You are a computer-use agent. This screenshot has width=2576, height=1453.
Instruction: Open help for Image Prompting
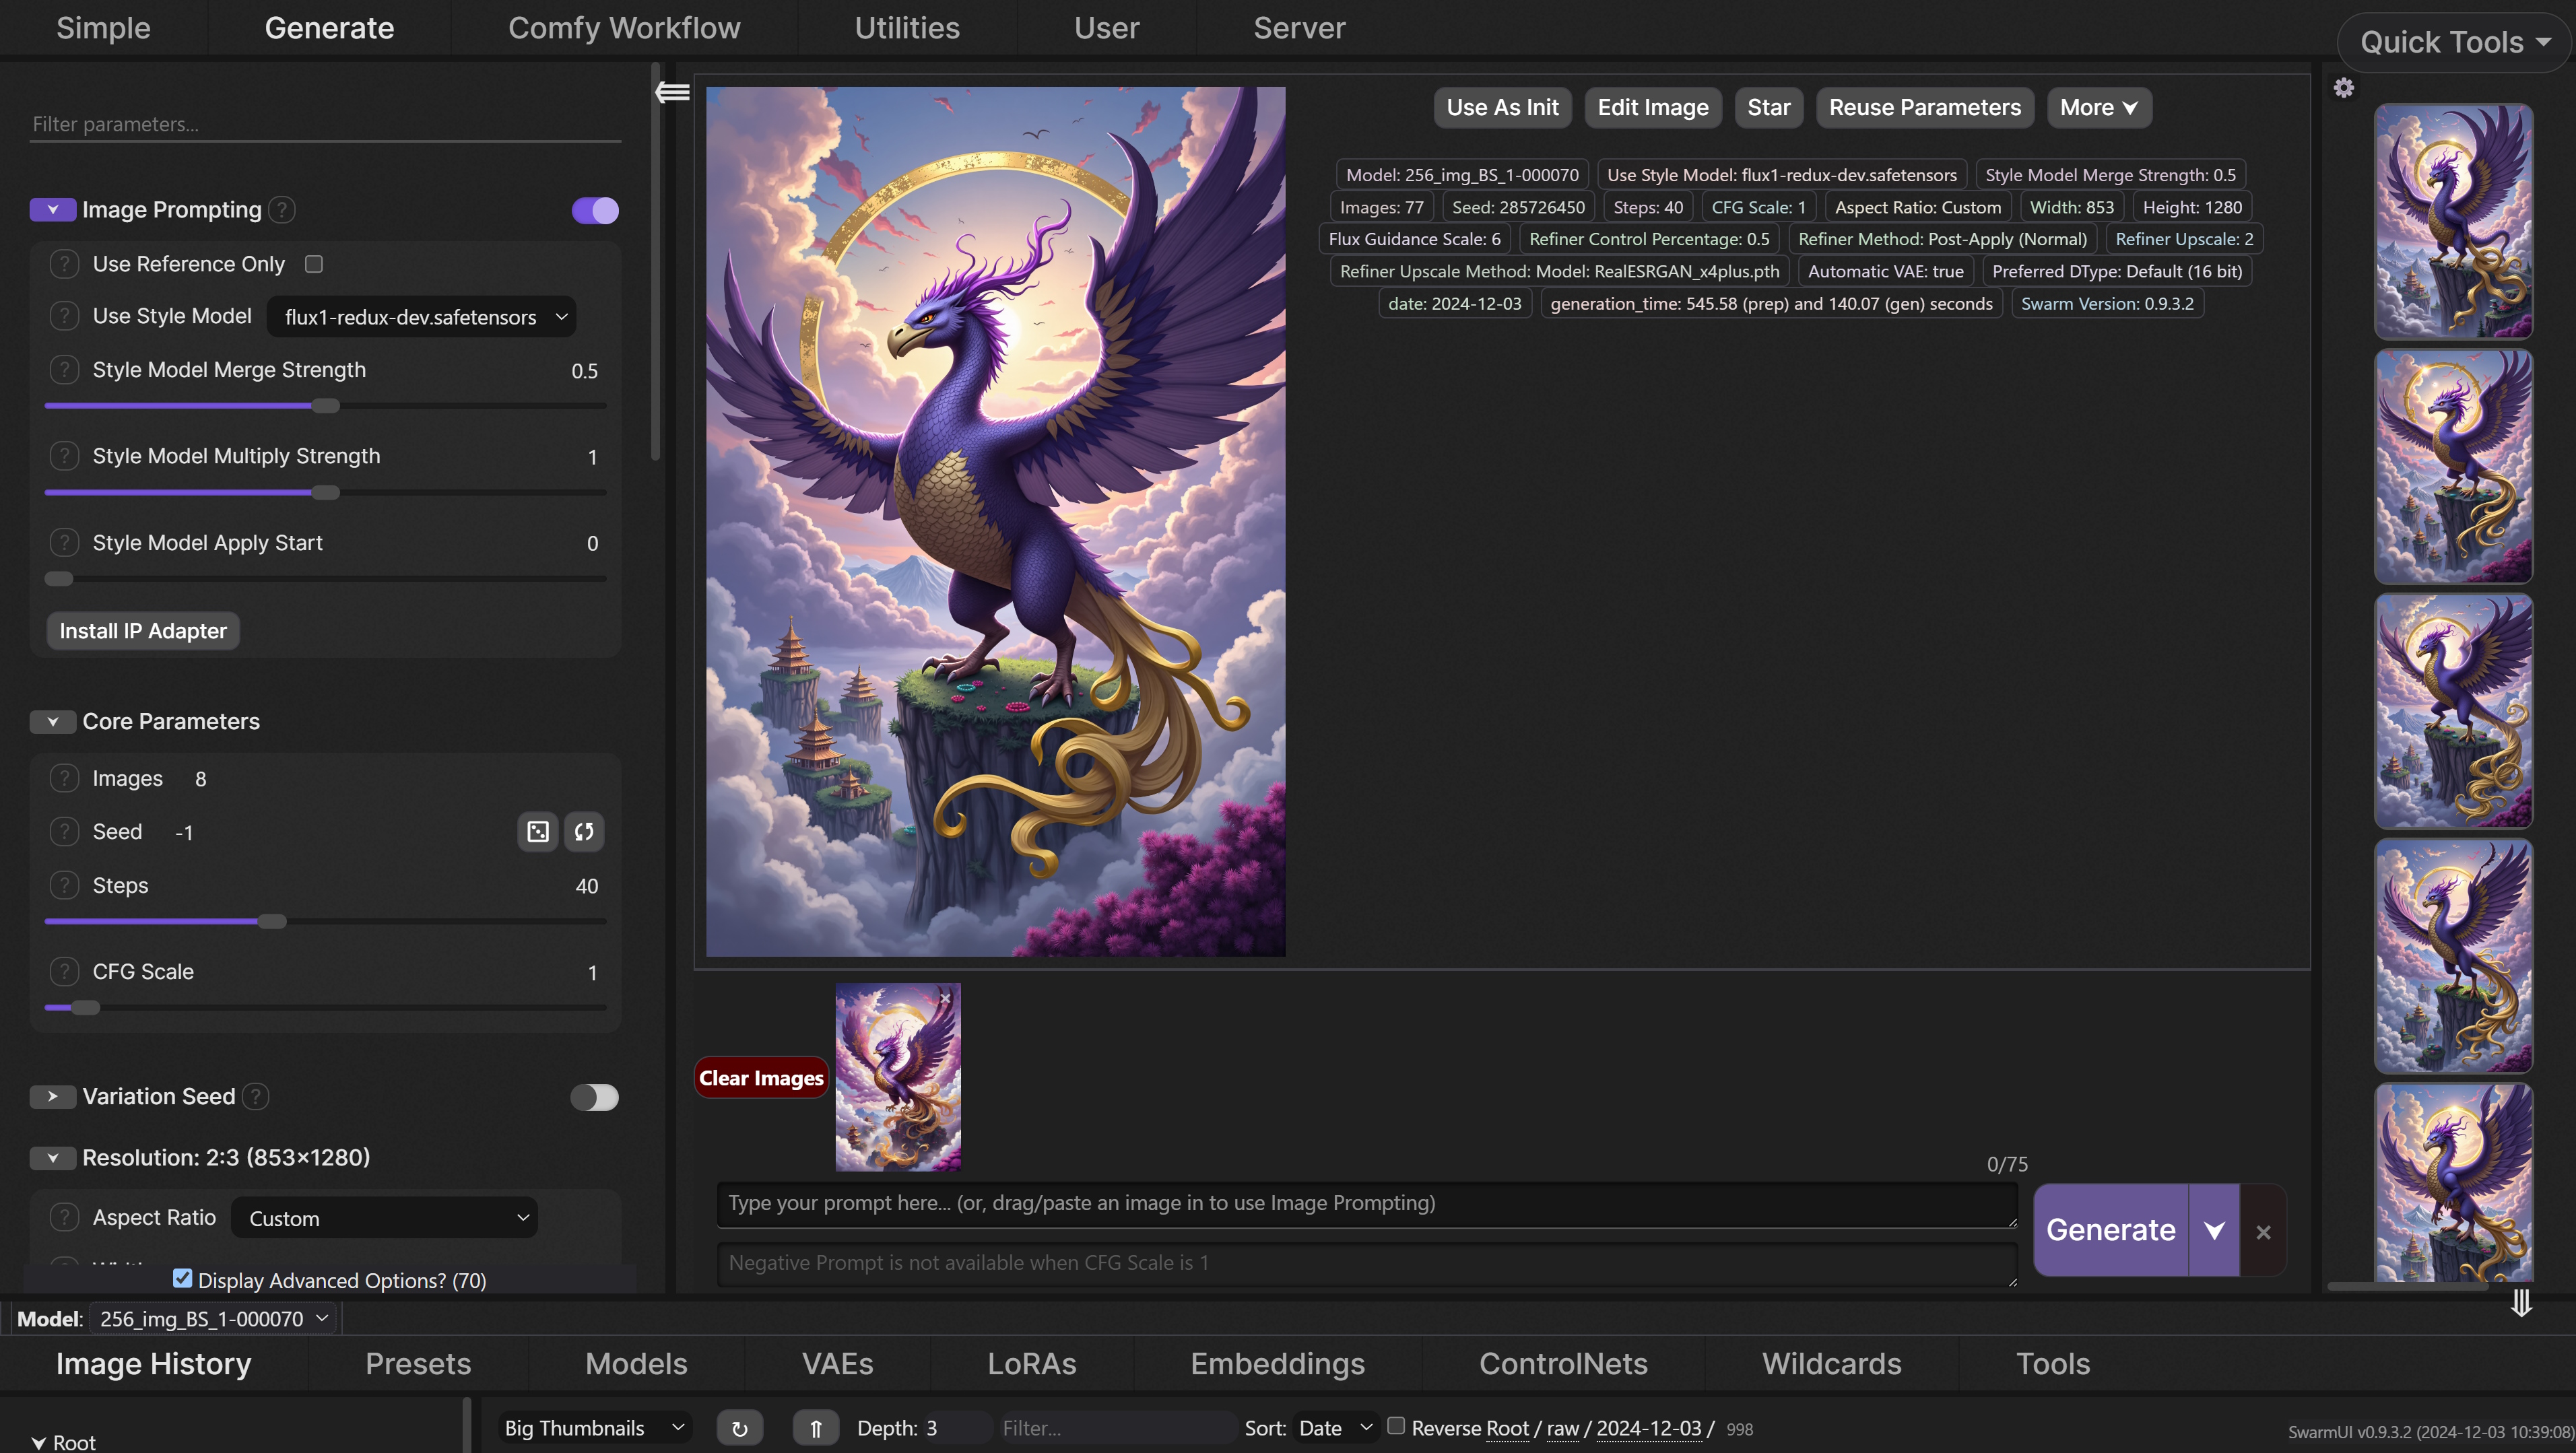point(282,210)
